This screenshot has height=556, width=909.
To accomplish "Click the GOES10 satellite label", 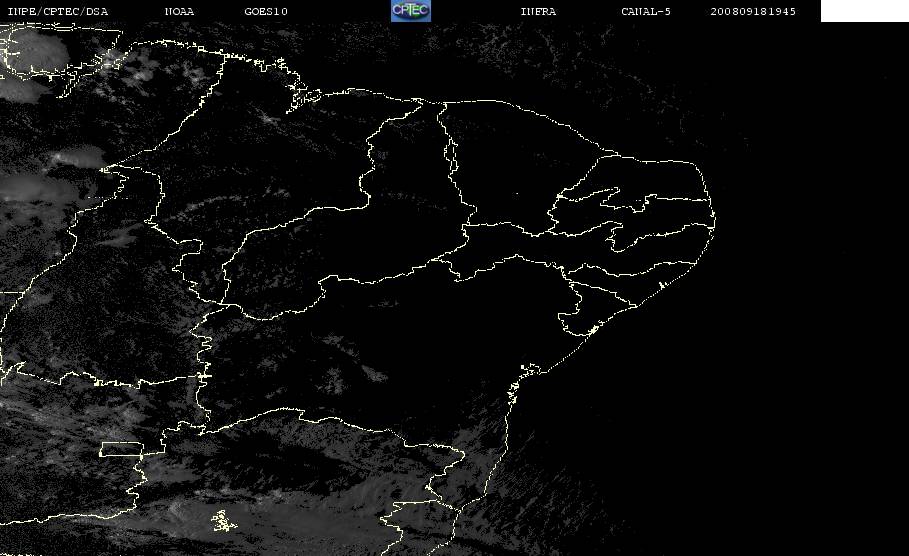I will [266, 11].
